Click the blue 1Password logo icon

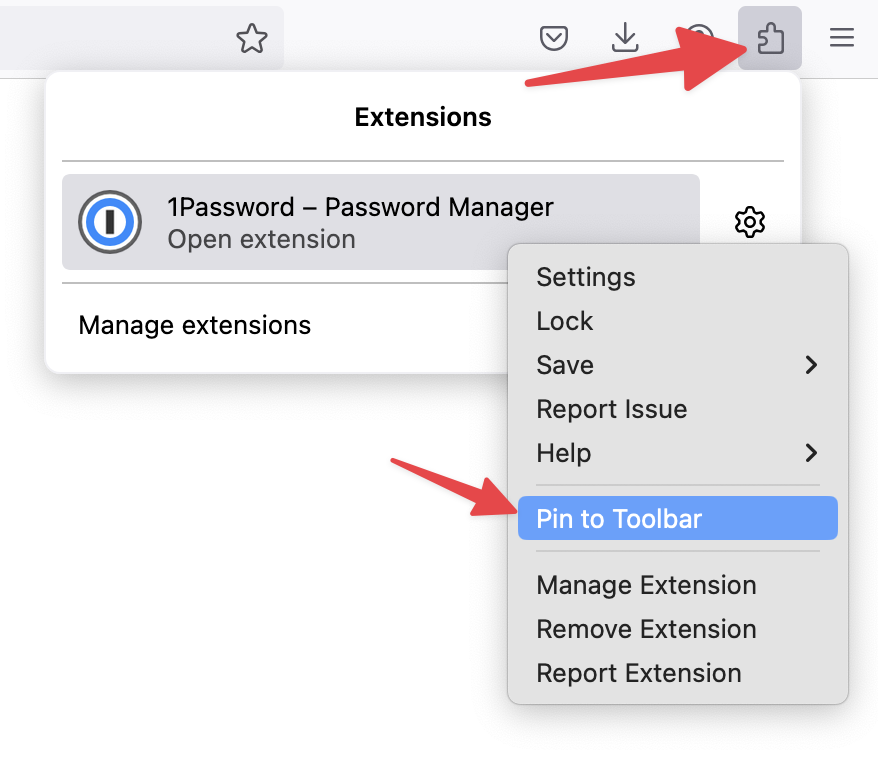click(110, 222)
